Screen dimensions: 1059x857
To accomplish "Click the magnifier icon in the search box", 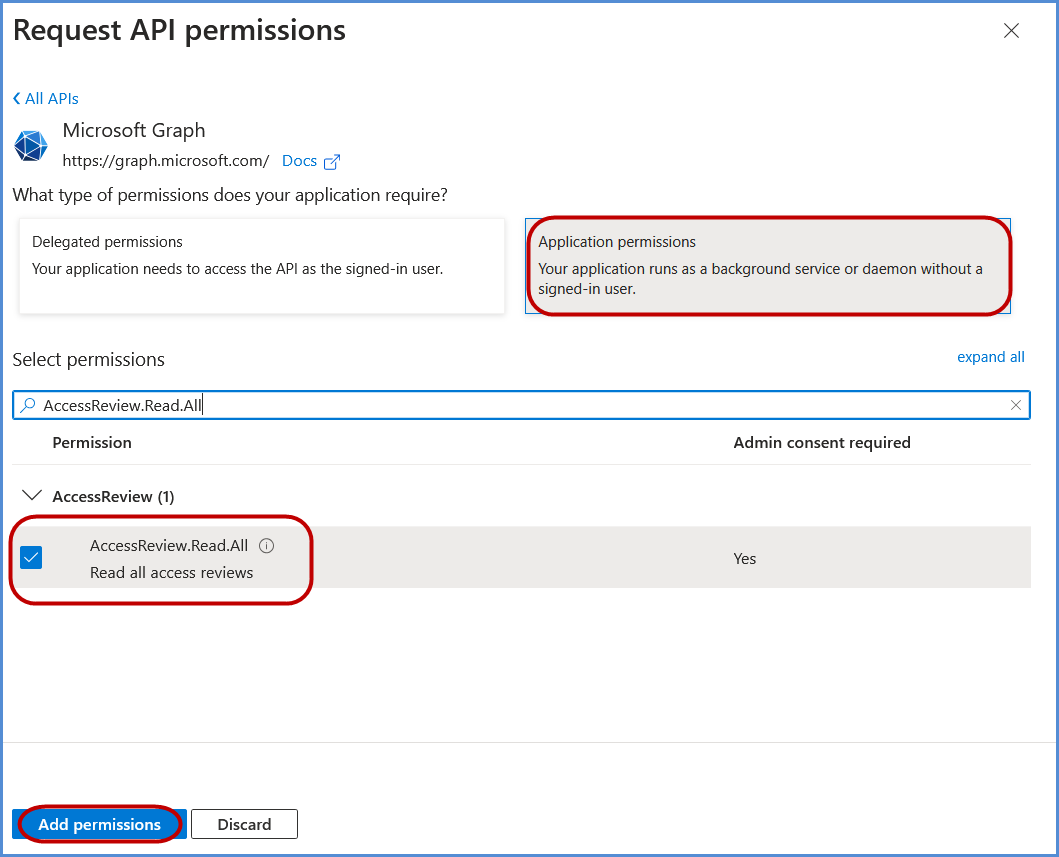I will 28,405.
